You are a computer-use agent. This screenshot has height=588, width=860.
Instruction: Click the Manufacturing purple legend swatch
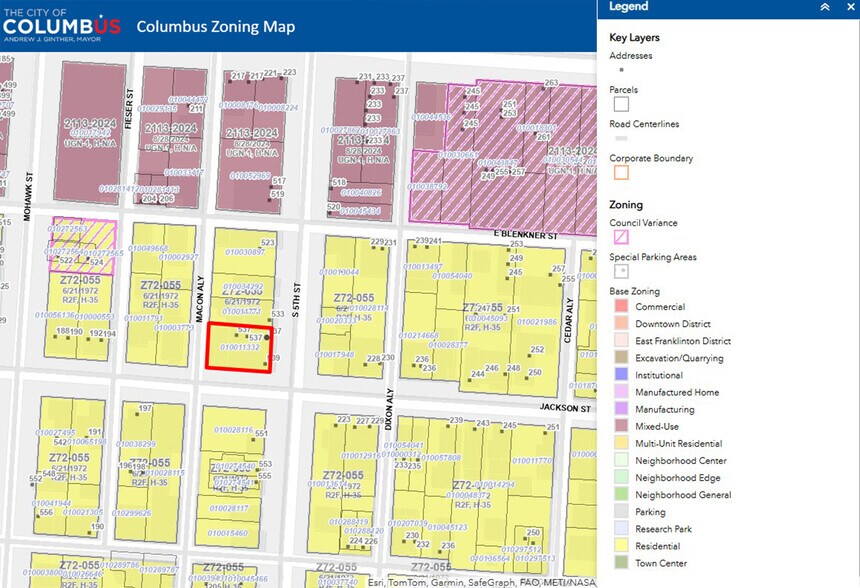coord(621,410)
